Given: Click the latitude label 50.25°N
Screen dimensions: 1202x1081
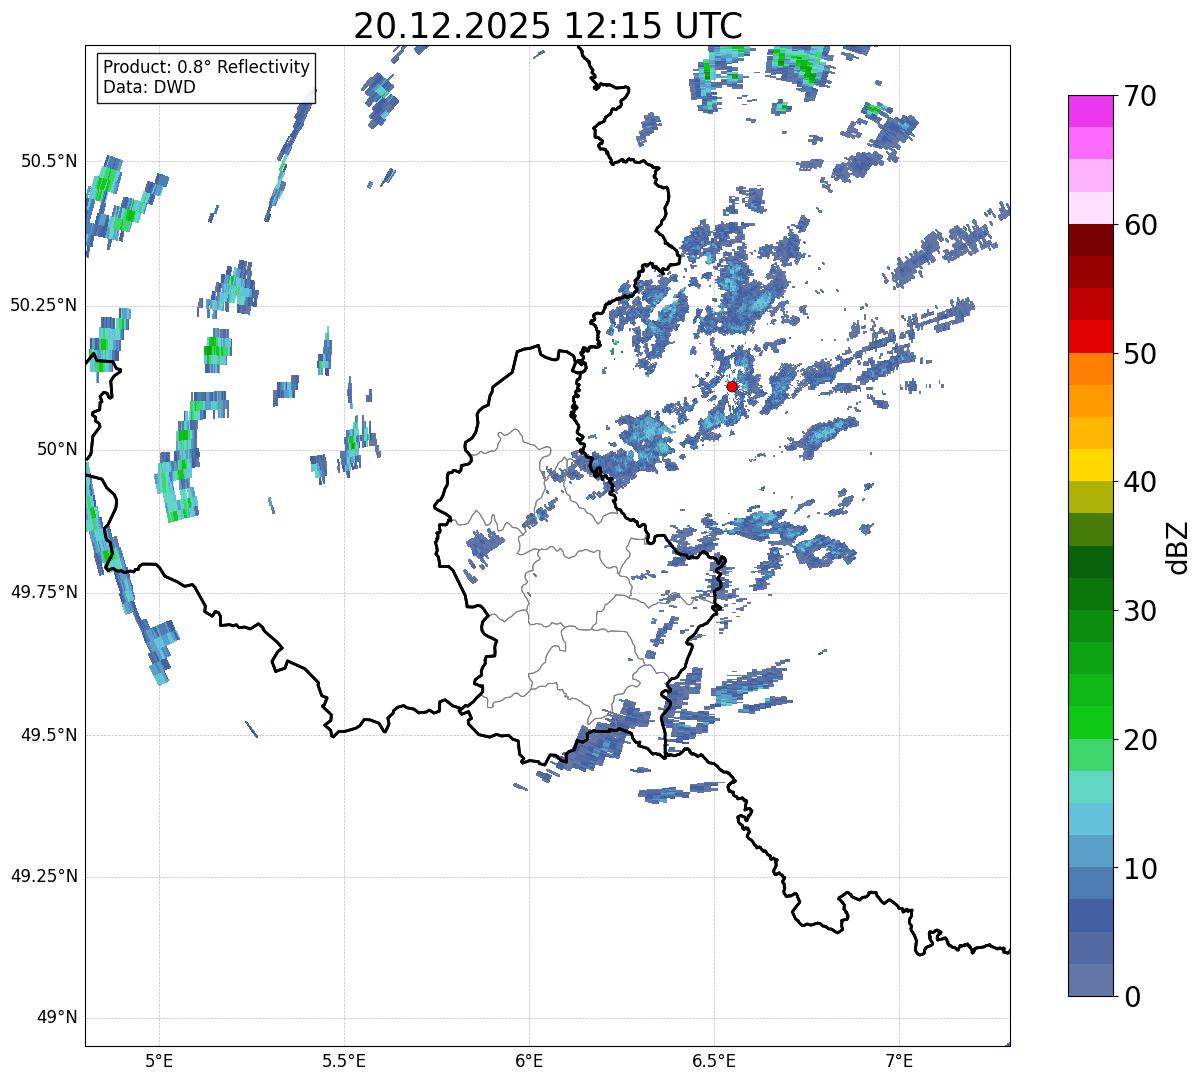Looking at the screenshot, I should [44, 305].
